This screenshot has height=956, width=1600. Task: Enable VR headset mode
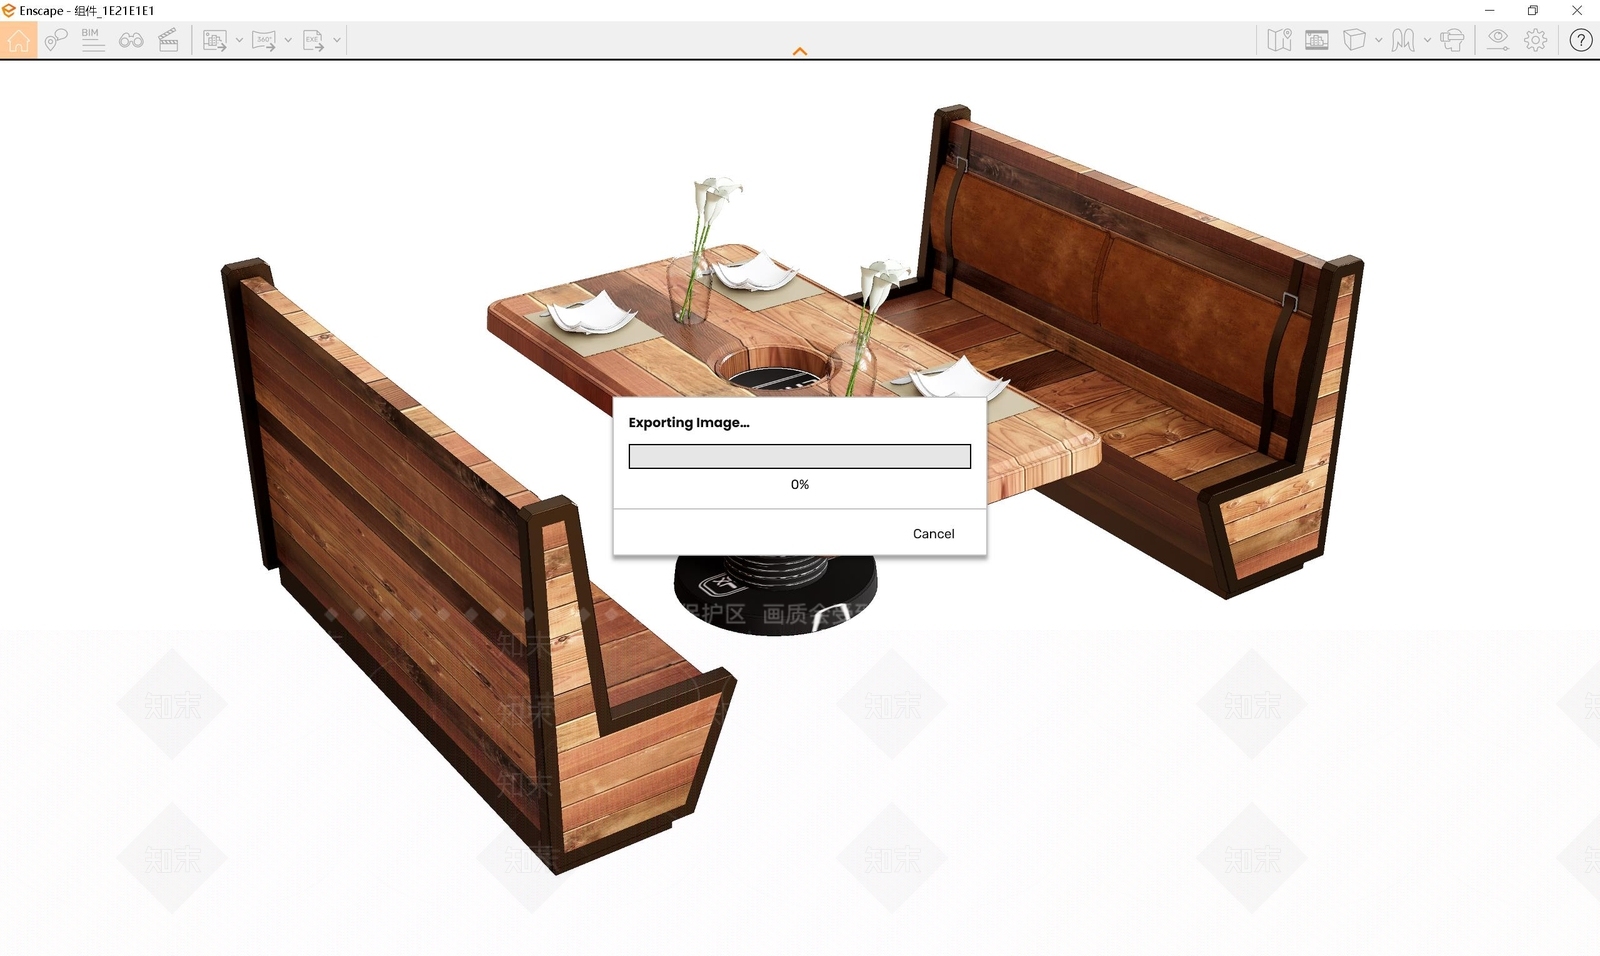point(1453,40)
